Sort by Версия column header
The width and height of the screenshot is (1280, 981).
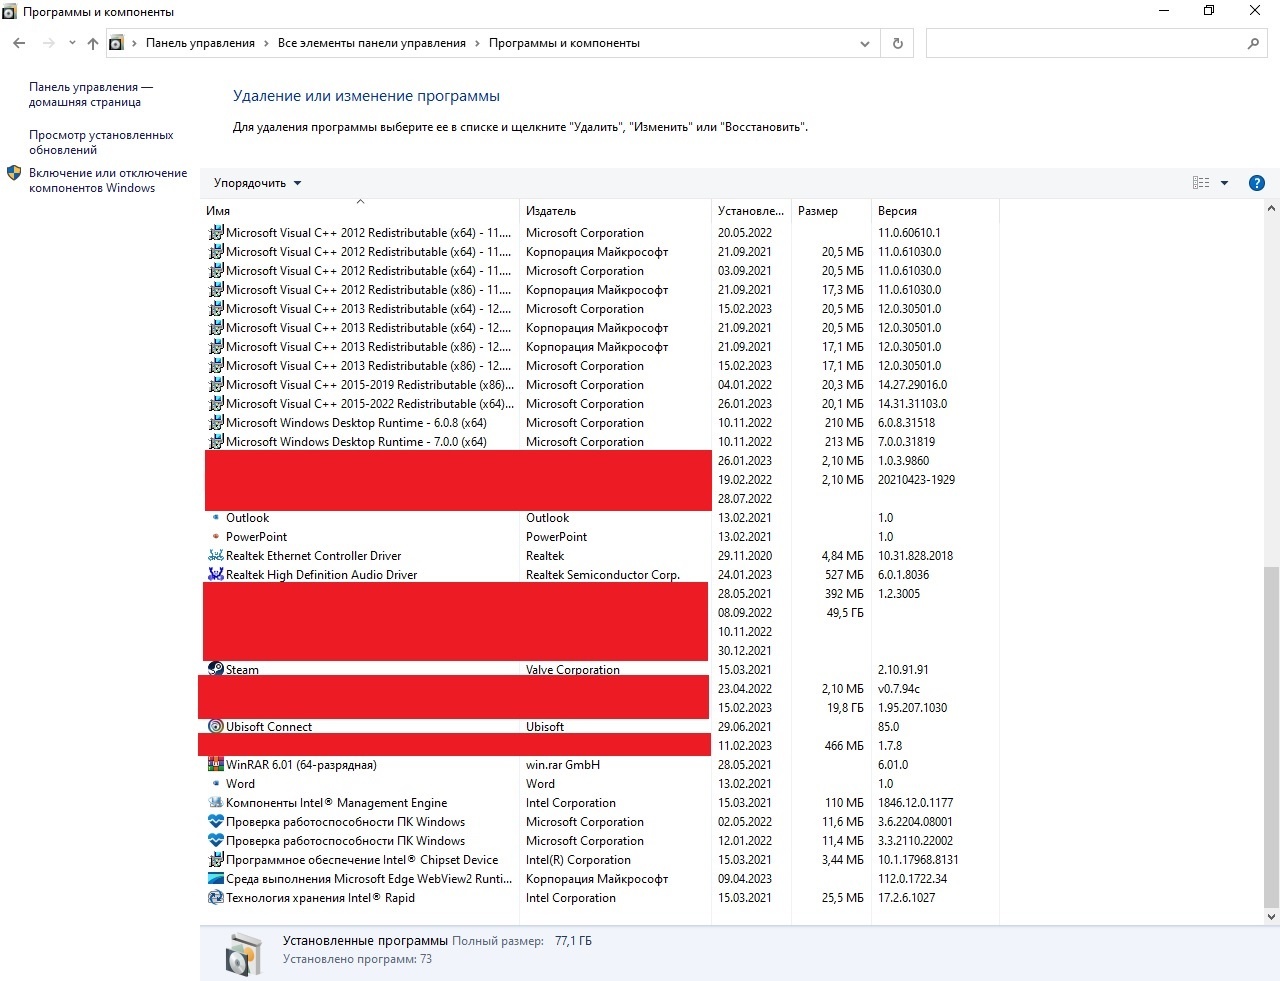935,211
